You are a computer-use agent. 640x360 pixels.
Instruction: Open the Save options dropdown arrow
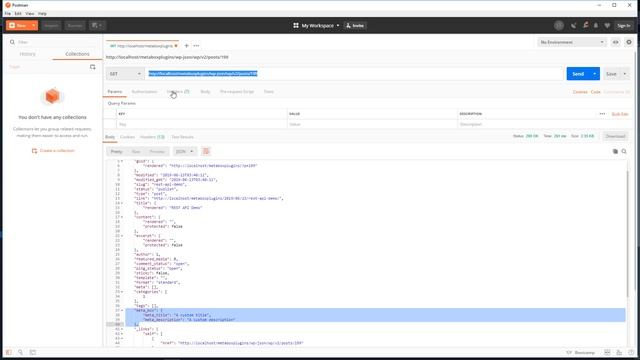pos(624,74)
